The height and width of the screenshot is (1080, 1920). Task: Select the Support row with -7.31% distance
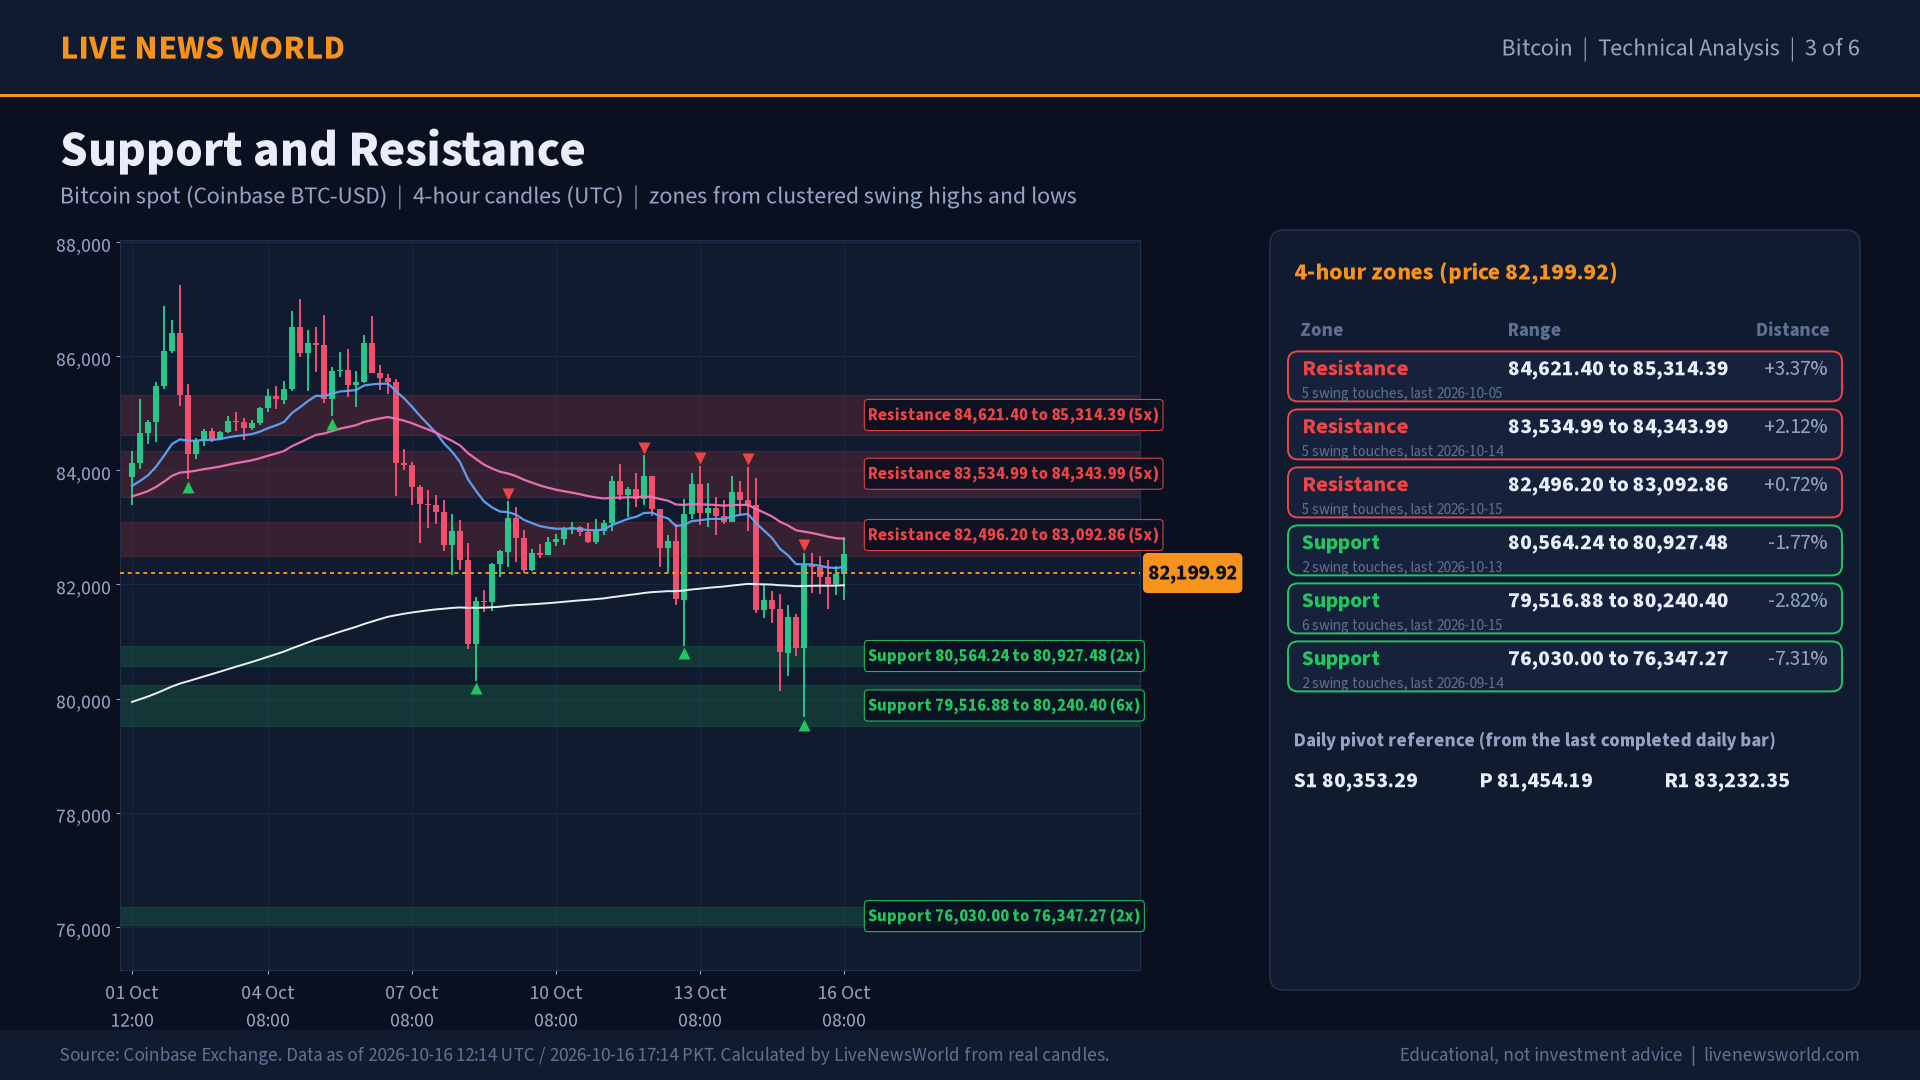[x=1565, y=667]
